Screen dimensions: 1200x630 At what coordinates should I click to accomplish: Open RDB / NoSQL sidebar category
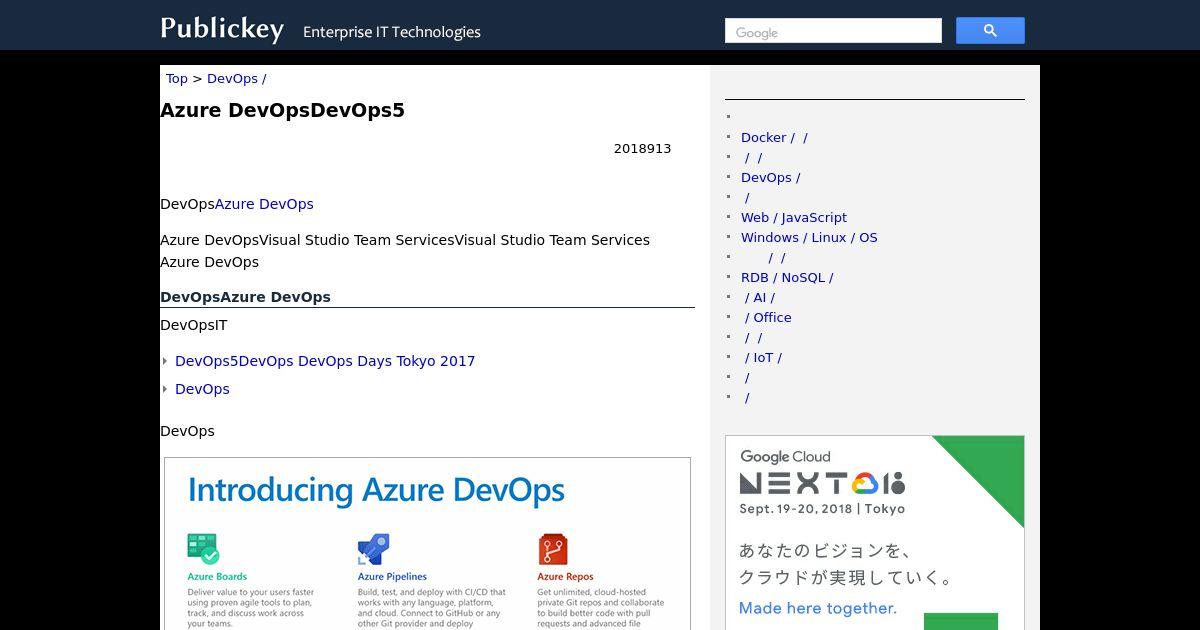tap(787, 277)
